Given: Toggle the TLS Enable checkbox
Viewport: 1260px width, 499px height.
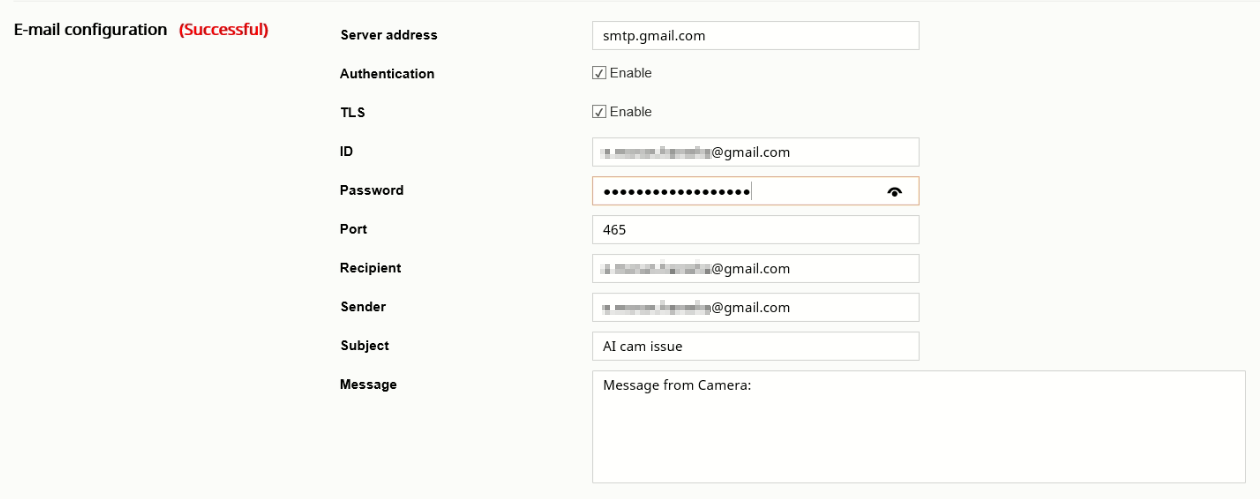Looking at the screenshot, I should click(x=599, y=112).
